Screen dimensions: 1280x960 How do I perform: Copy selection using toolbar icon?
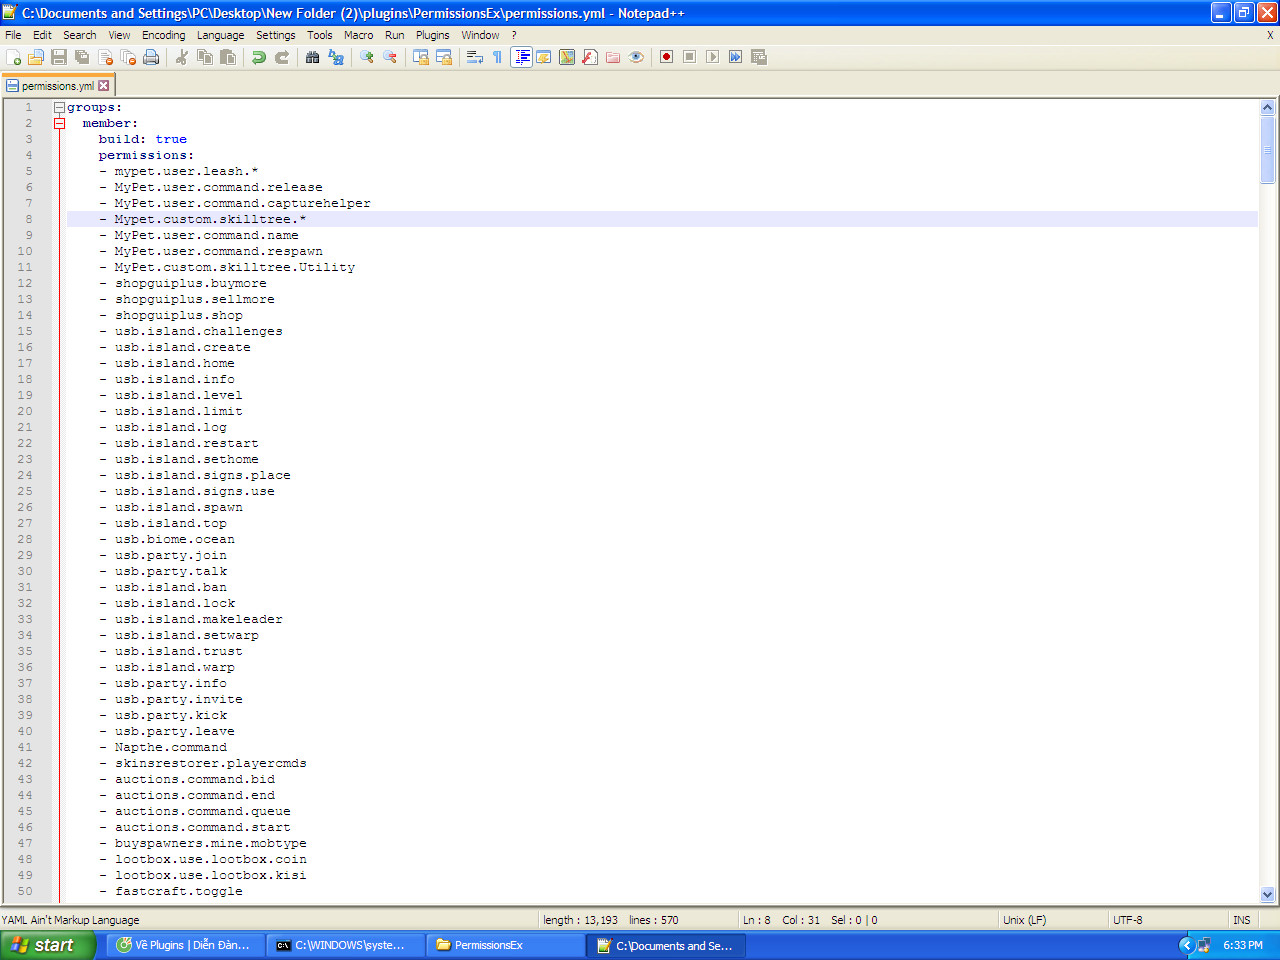tap(205, 57)
